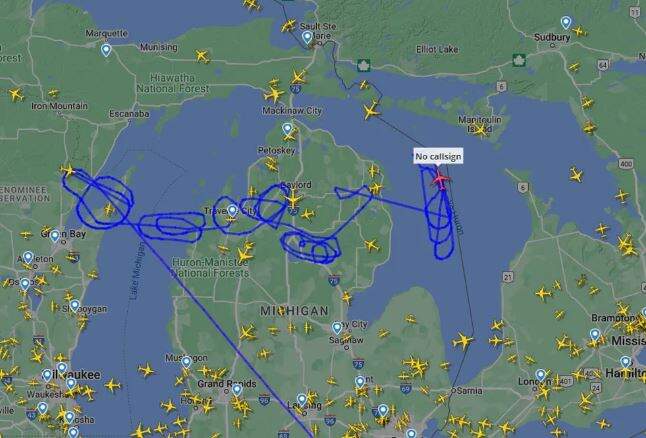Select the red aircraft with no callsign
Image resolution: width=646 pixels, height=438 pixels.
point(441,180)
